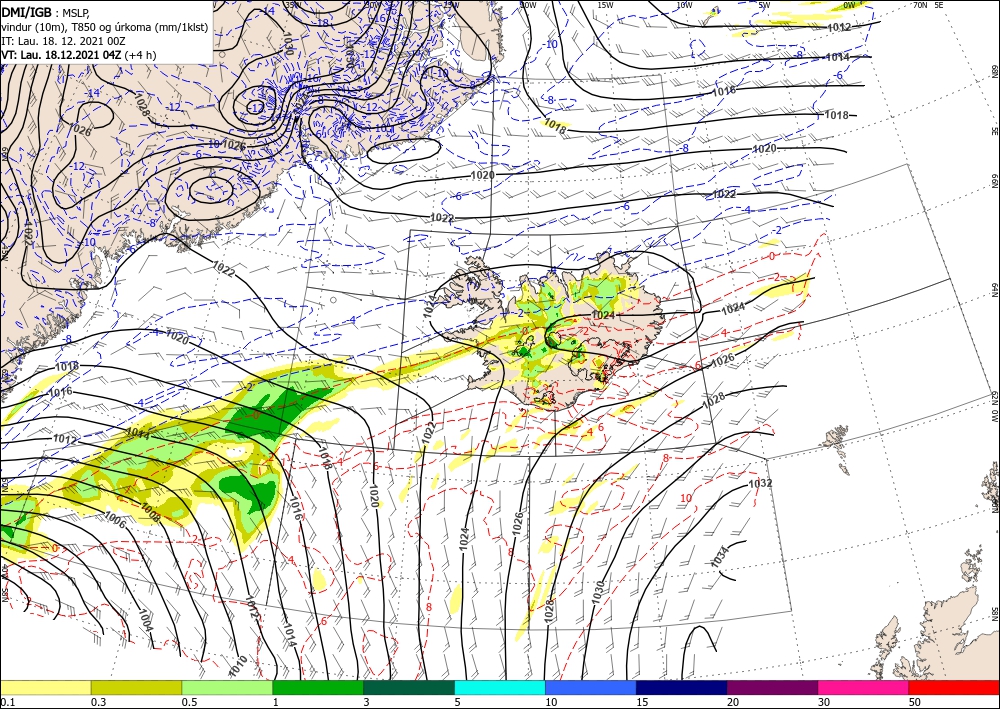Click the pink 30–50 legend swatch

click(864, 687)
